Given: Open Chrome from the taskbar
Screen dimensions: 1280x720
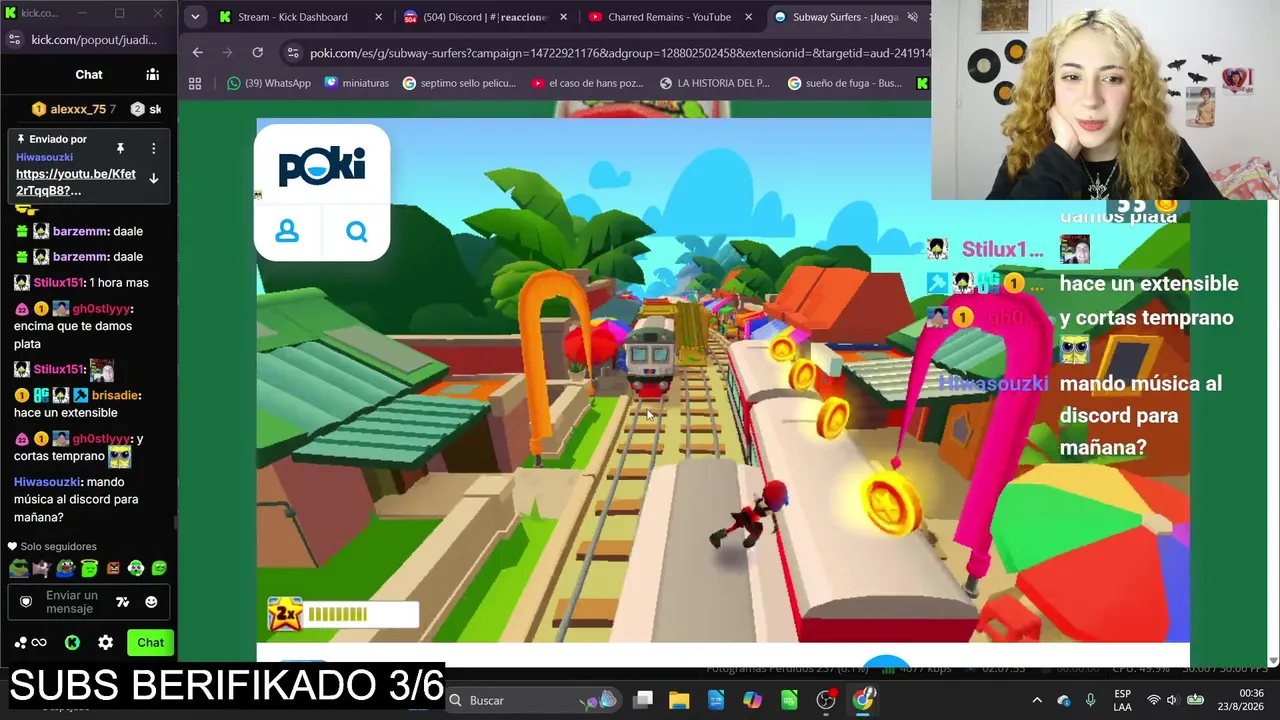Looking at the screenshot, I should (x=863, y=700).
